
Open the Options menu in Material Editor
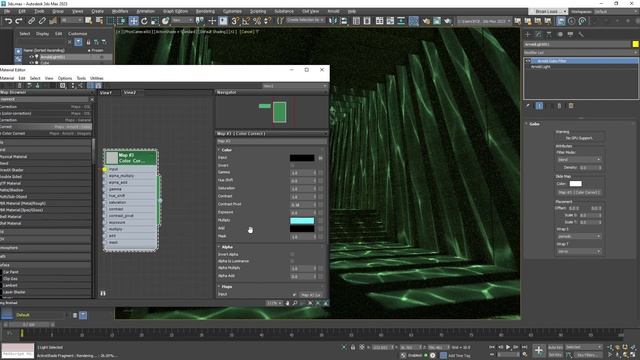64,78
